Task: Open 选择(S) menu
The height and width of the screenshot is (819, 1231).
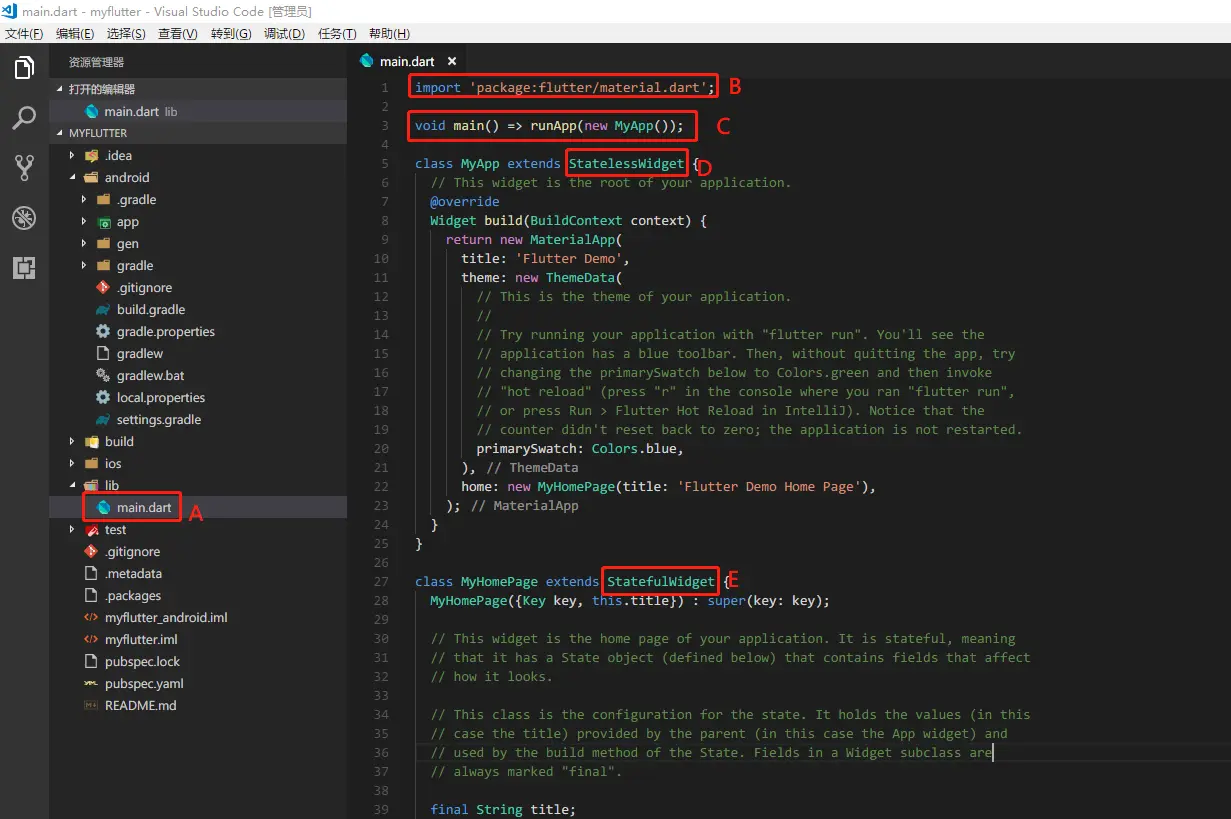Action: (126, 33)
